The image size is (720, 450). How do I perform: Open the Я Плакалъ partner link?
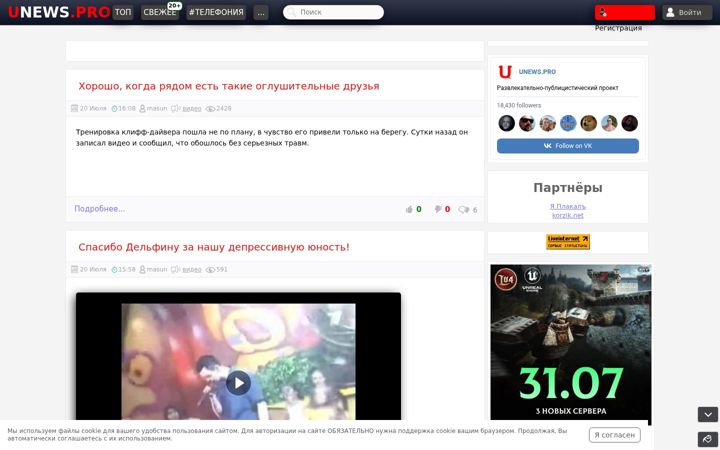[x=568, y=206]
